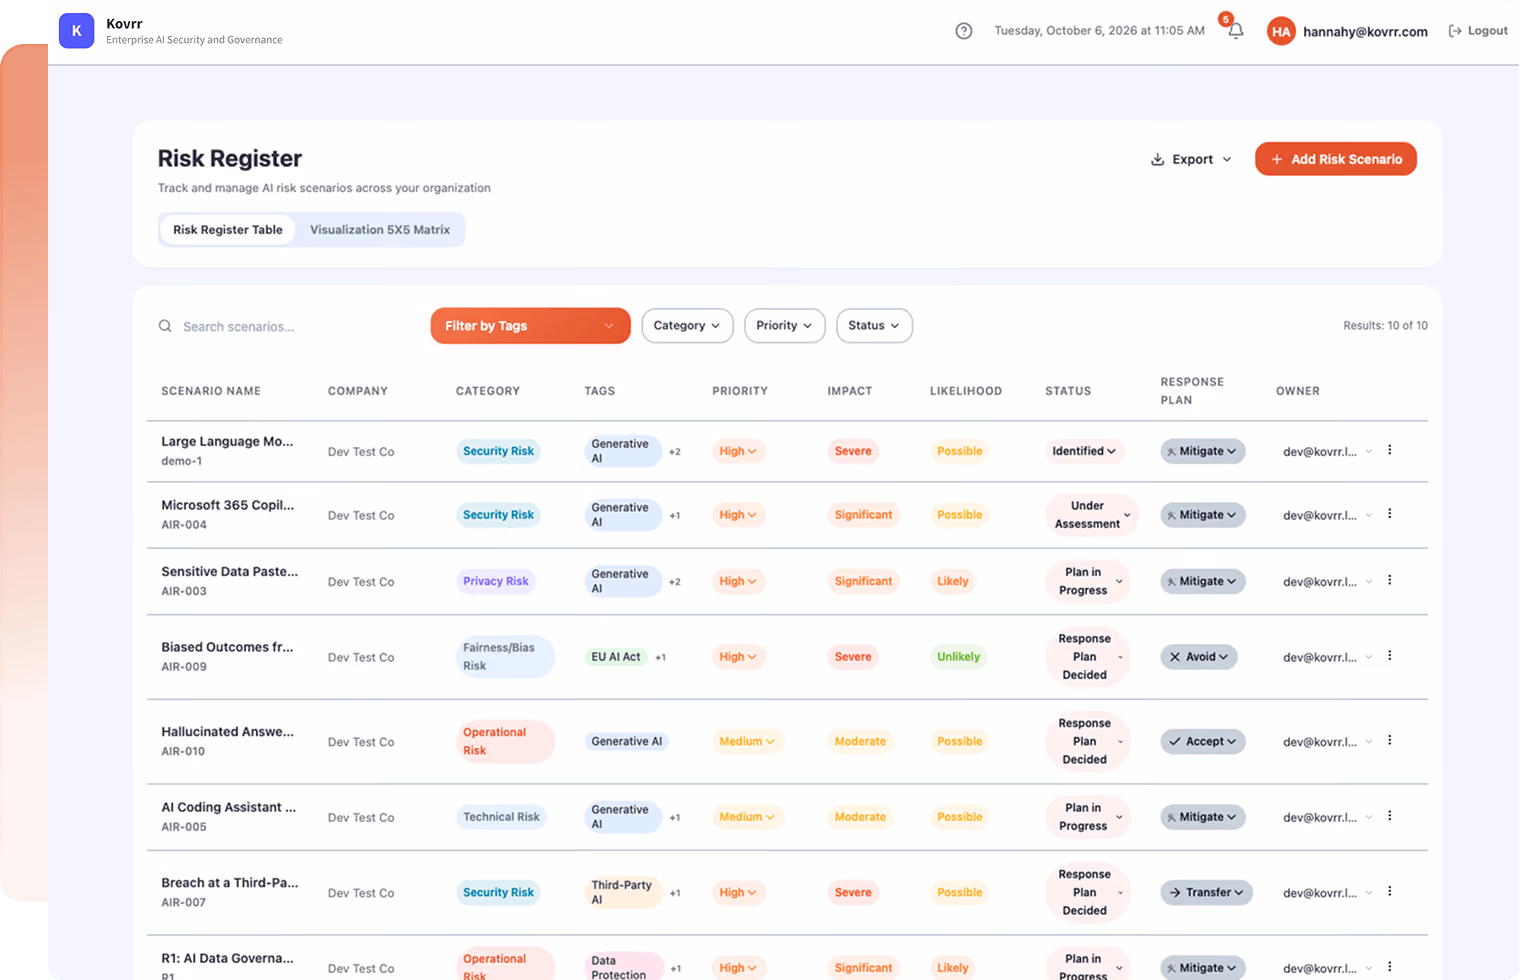The height and width of the screenshot is (980, 1520).
Task: Click the EU AI Act tag
Action: (616, 657)
